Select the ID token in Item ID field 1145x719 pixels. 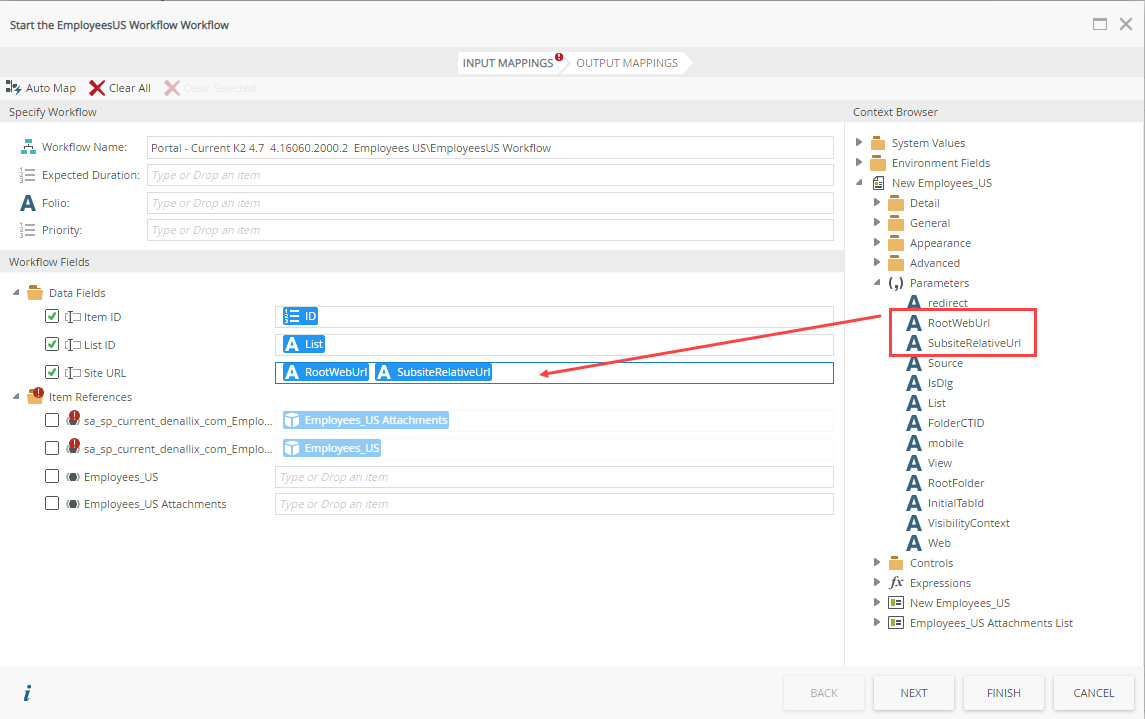tap(301, 317)
